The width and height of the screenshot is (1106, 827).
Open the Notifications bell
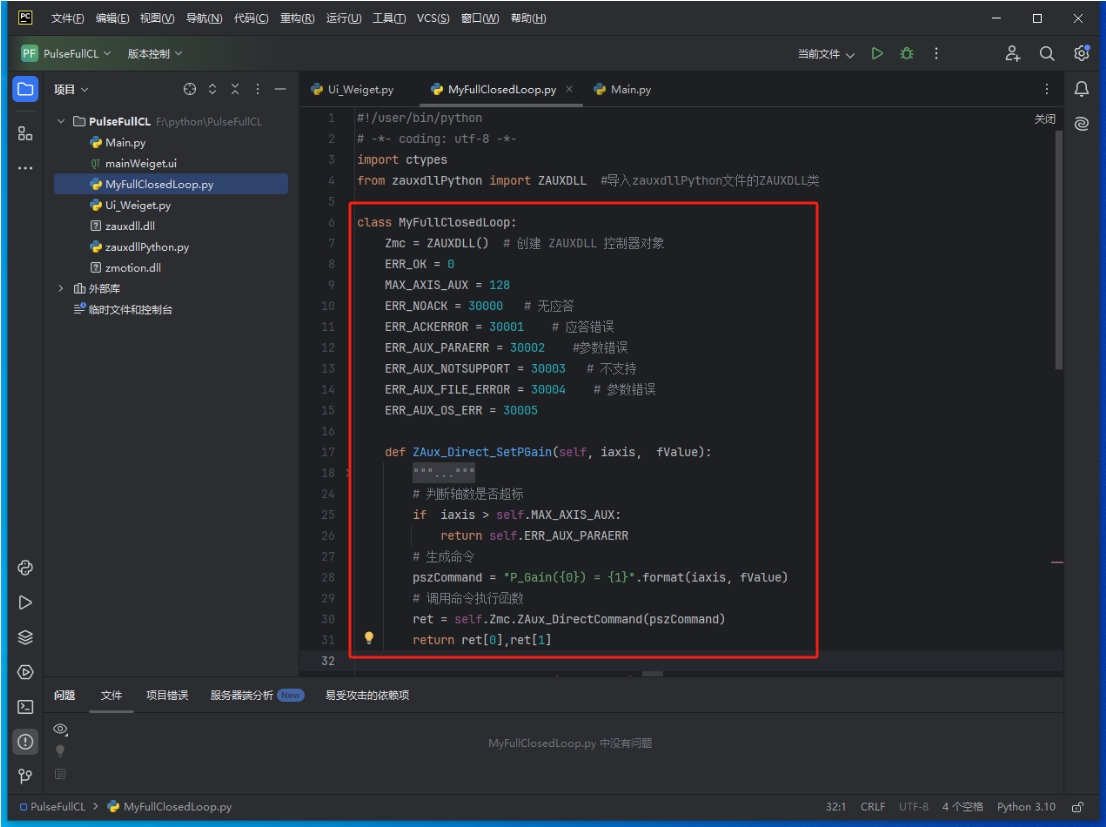[x=1081, y=89]
